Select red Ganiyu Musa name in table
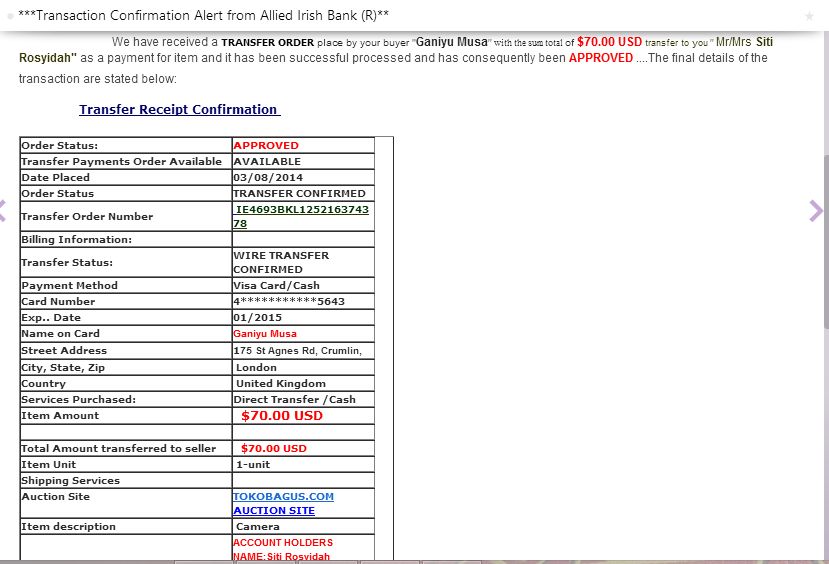Viewport: 829px width, 564px height. click(x=265, y=334)
